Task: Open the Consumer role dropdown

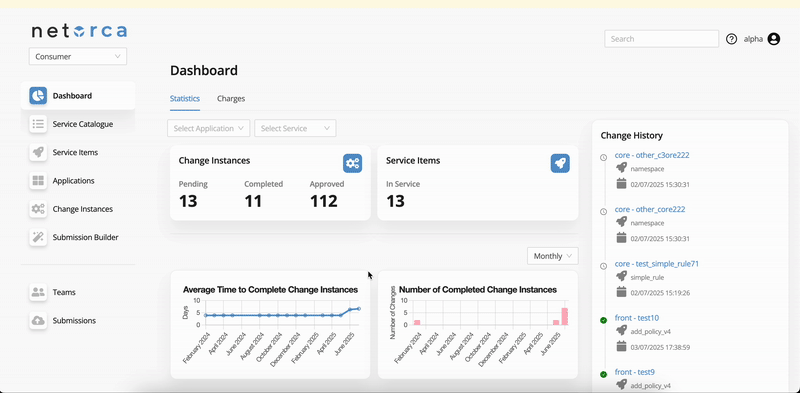Action: pyautogui.click(x=78, y=56)
